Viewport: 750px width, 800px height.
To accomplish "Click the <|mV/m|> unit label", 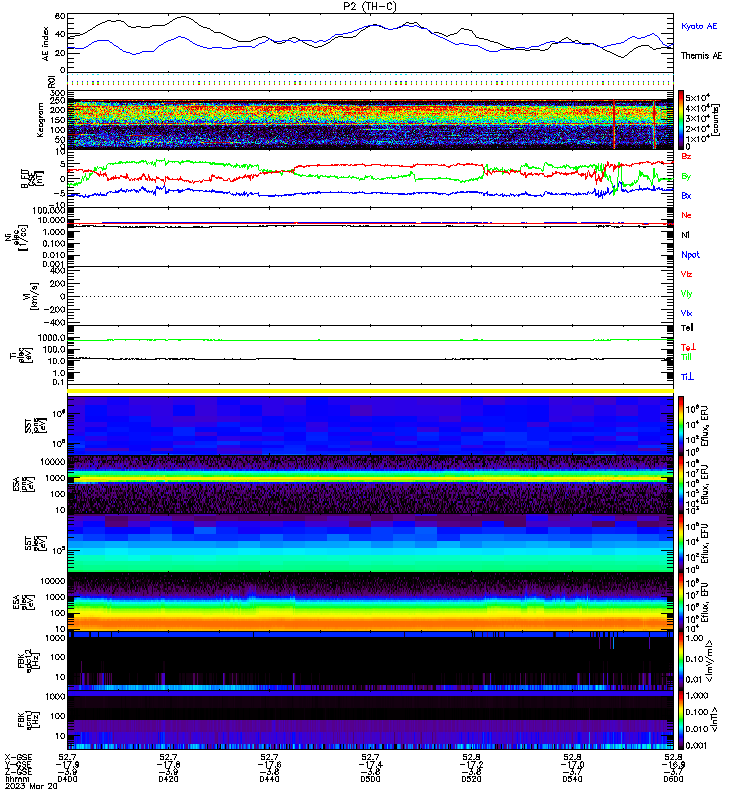I will [709, 661].
